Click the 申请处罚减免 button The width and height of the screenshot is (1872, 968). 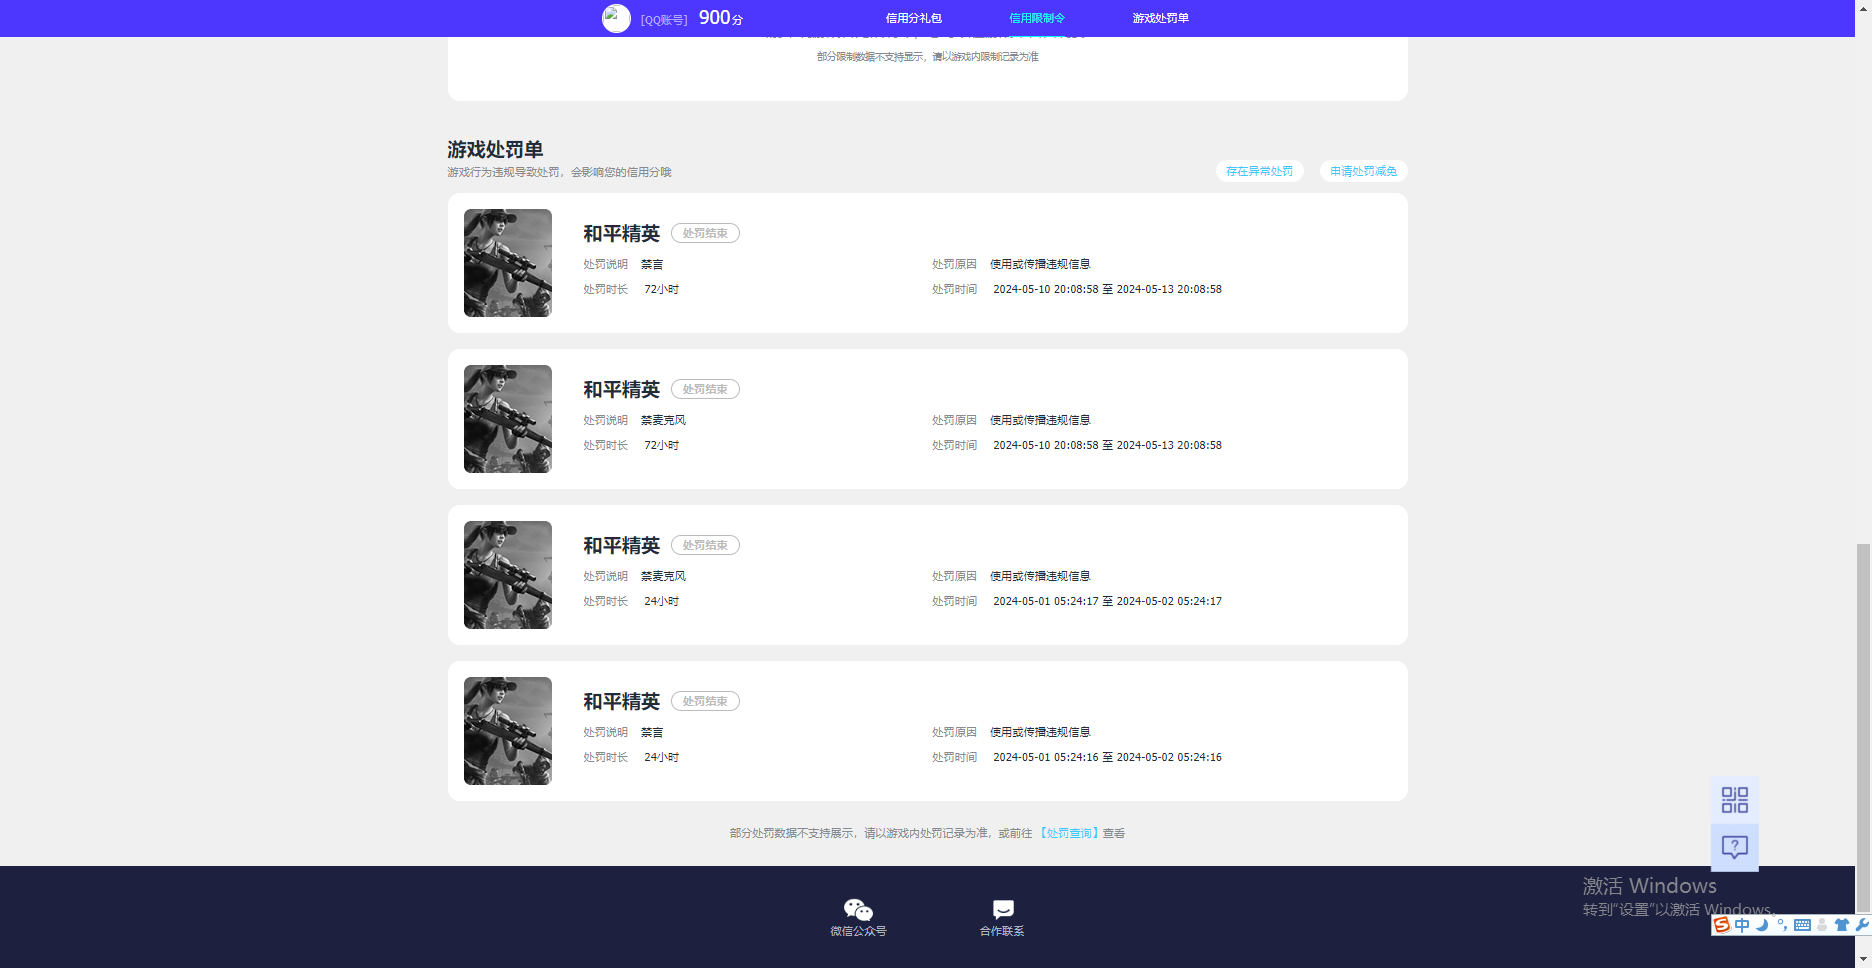tap(1363, 171)
